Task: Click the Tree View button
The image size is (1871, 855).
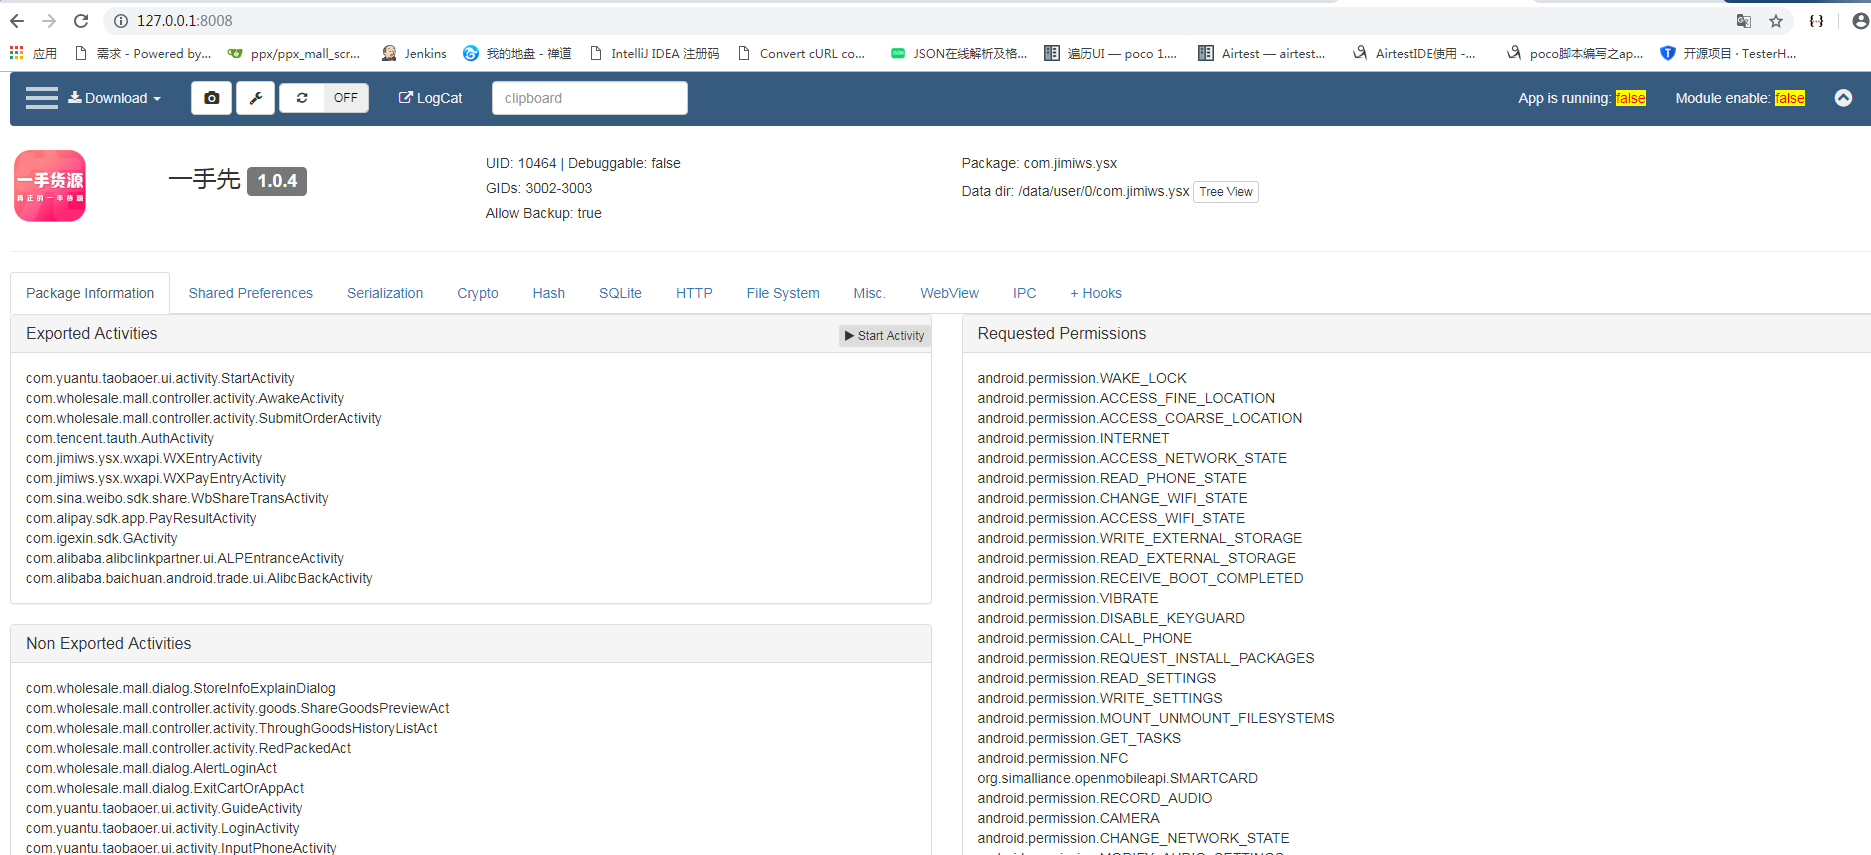Action: coord(1225,192)
